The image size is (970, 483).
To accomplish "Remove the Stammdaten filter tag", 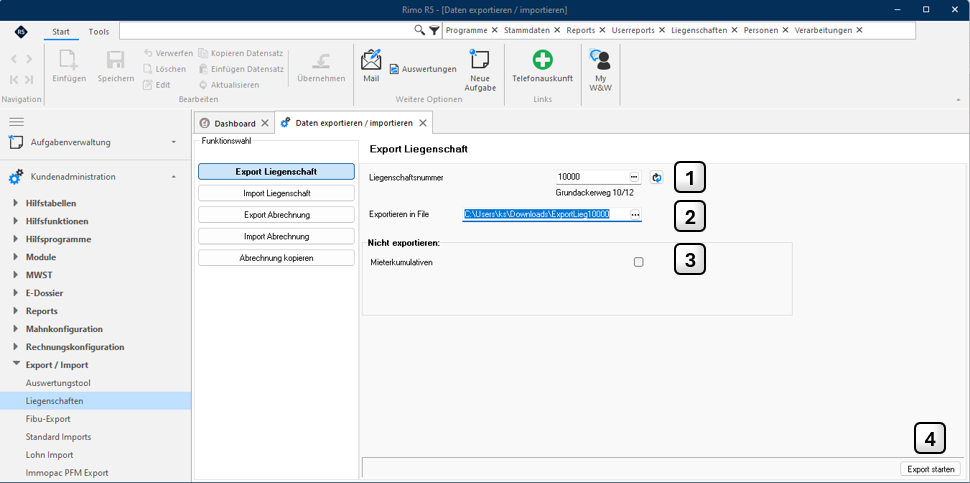I will [557, 30].
